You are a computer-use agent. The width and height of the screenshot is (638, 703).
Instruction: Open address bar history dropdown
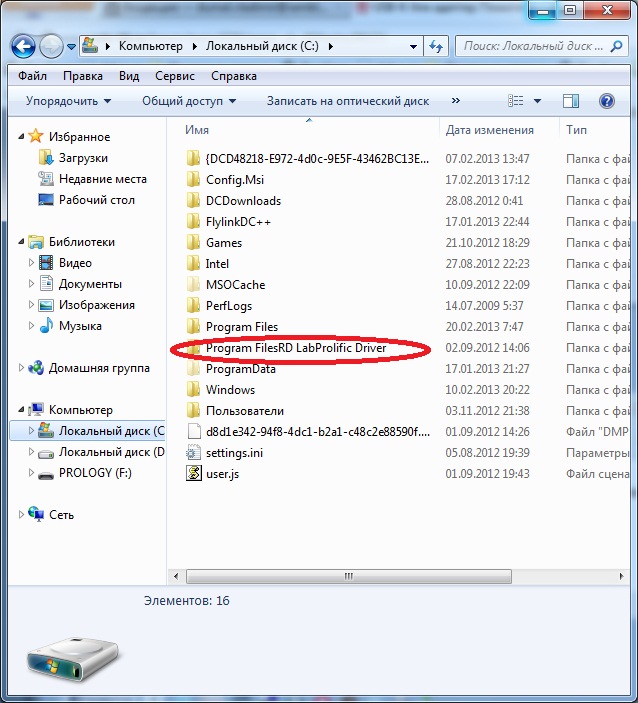[x=413, y=46]
